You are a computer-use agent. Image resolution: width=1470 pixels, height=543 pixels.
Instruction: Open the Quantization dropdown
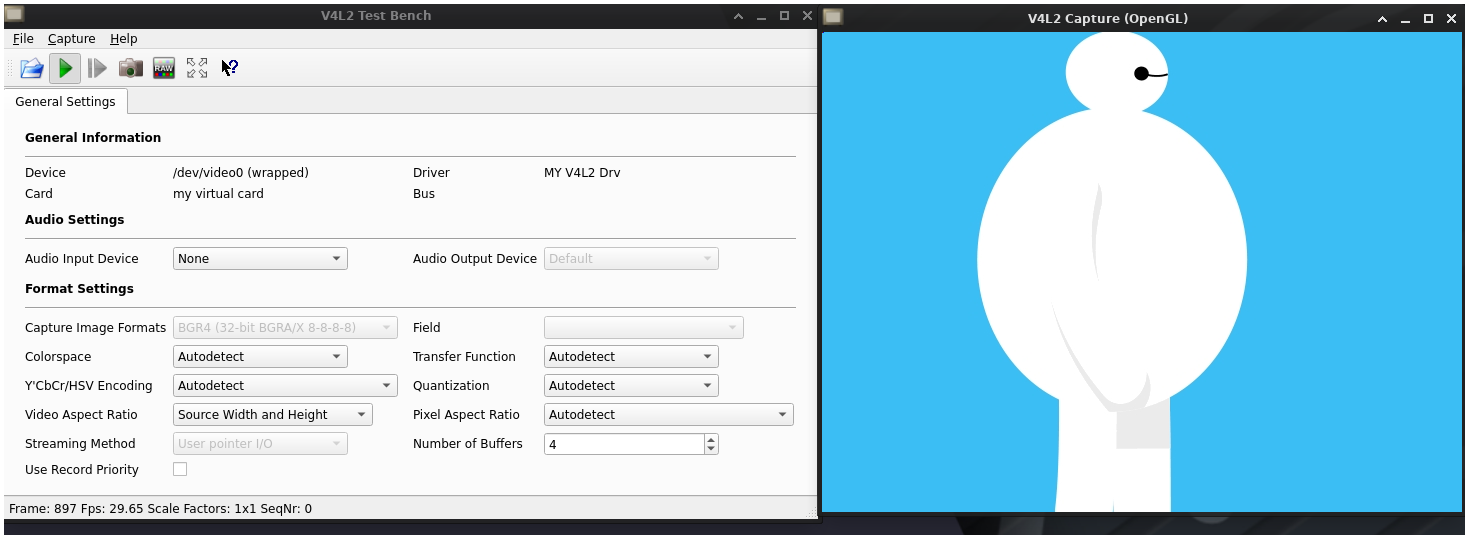[631, 385]
